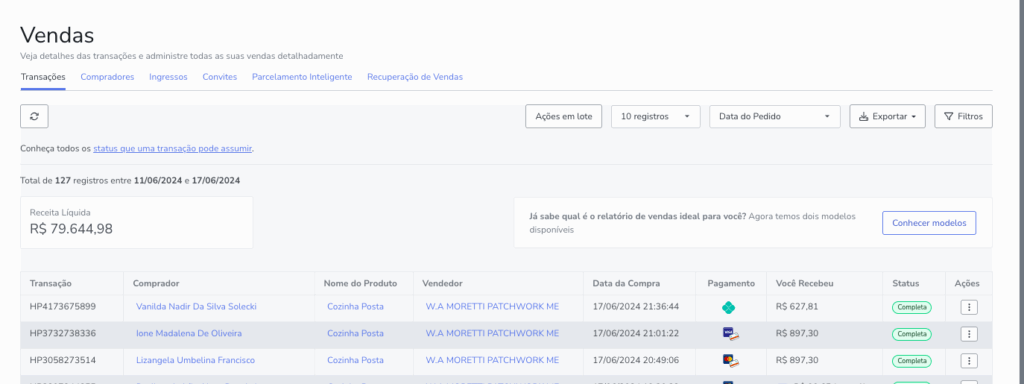The width and height of the screenshot is (1024, 384).
Task: Click the Vendas page heading
Action: coord(57,35)
